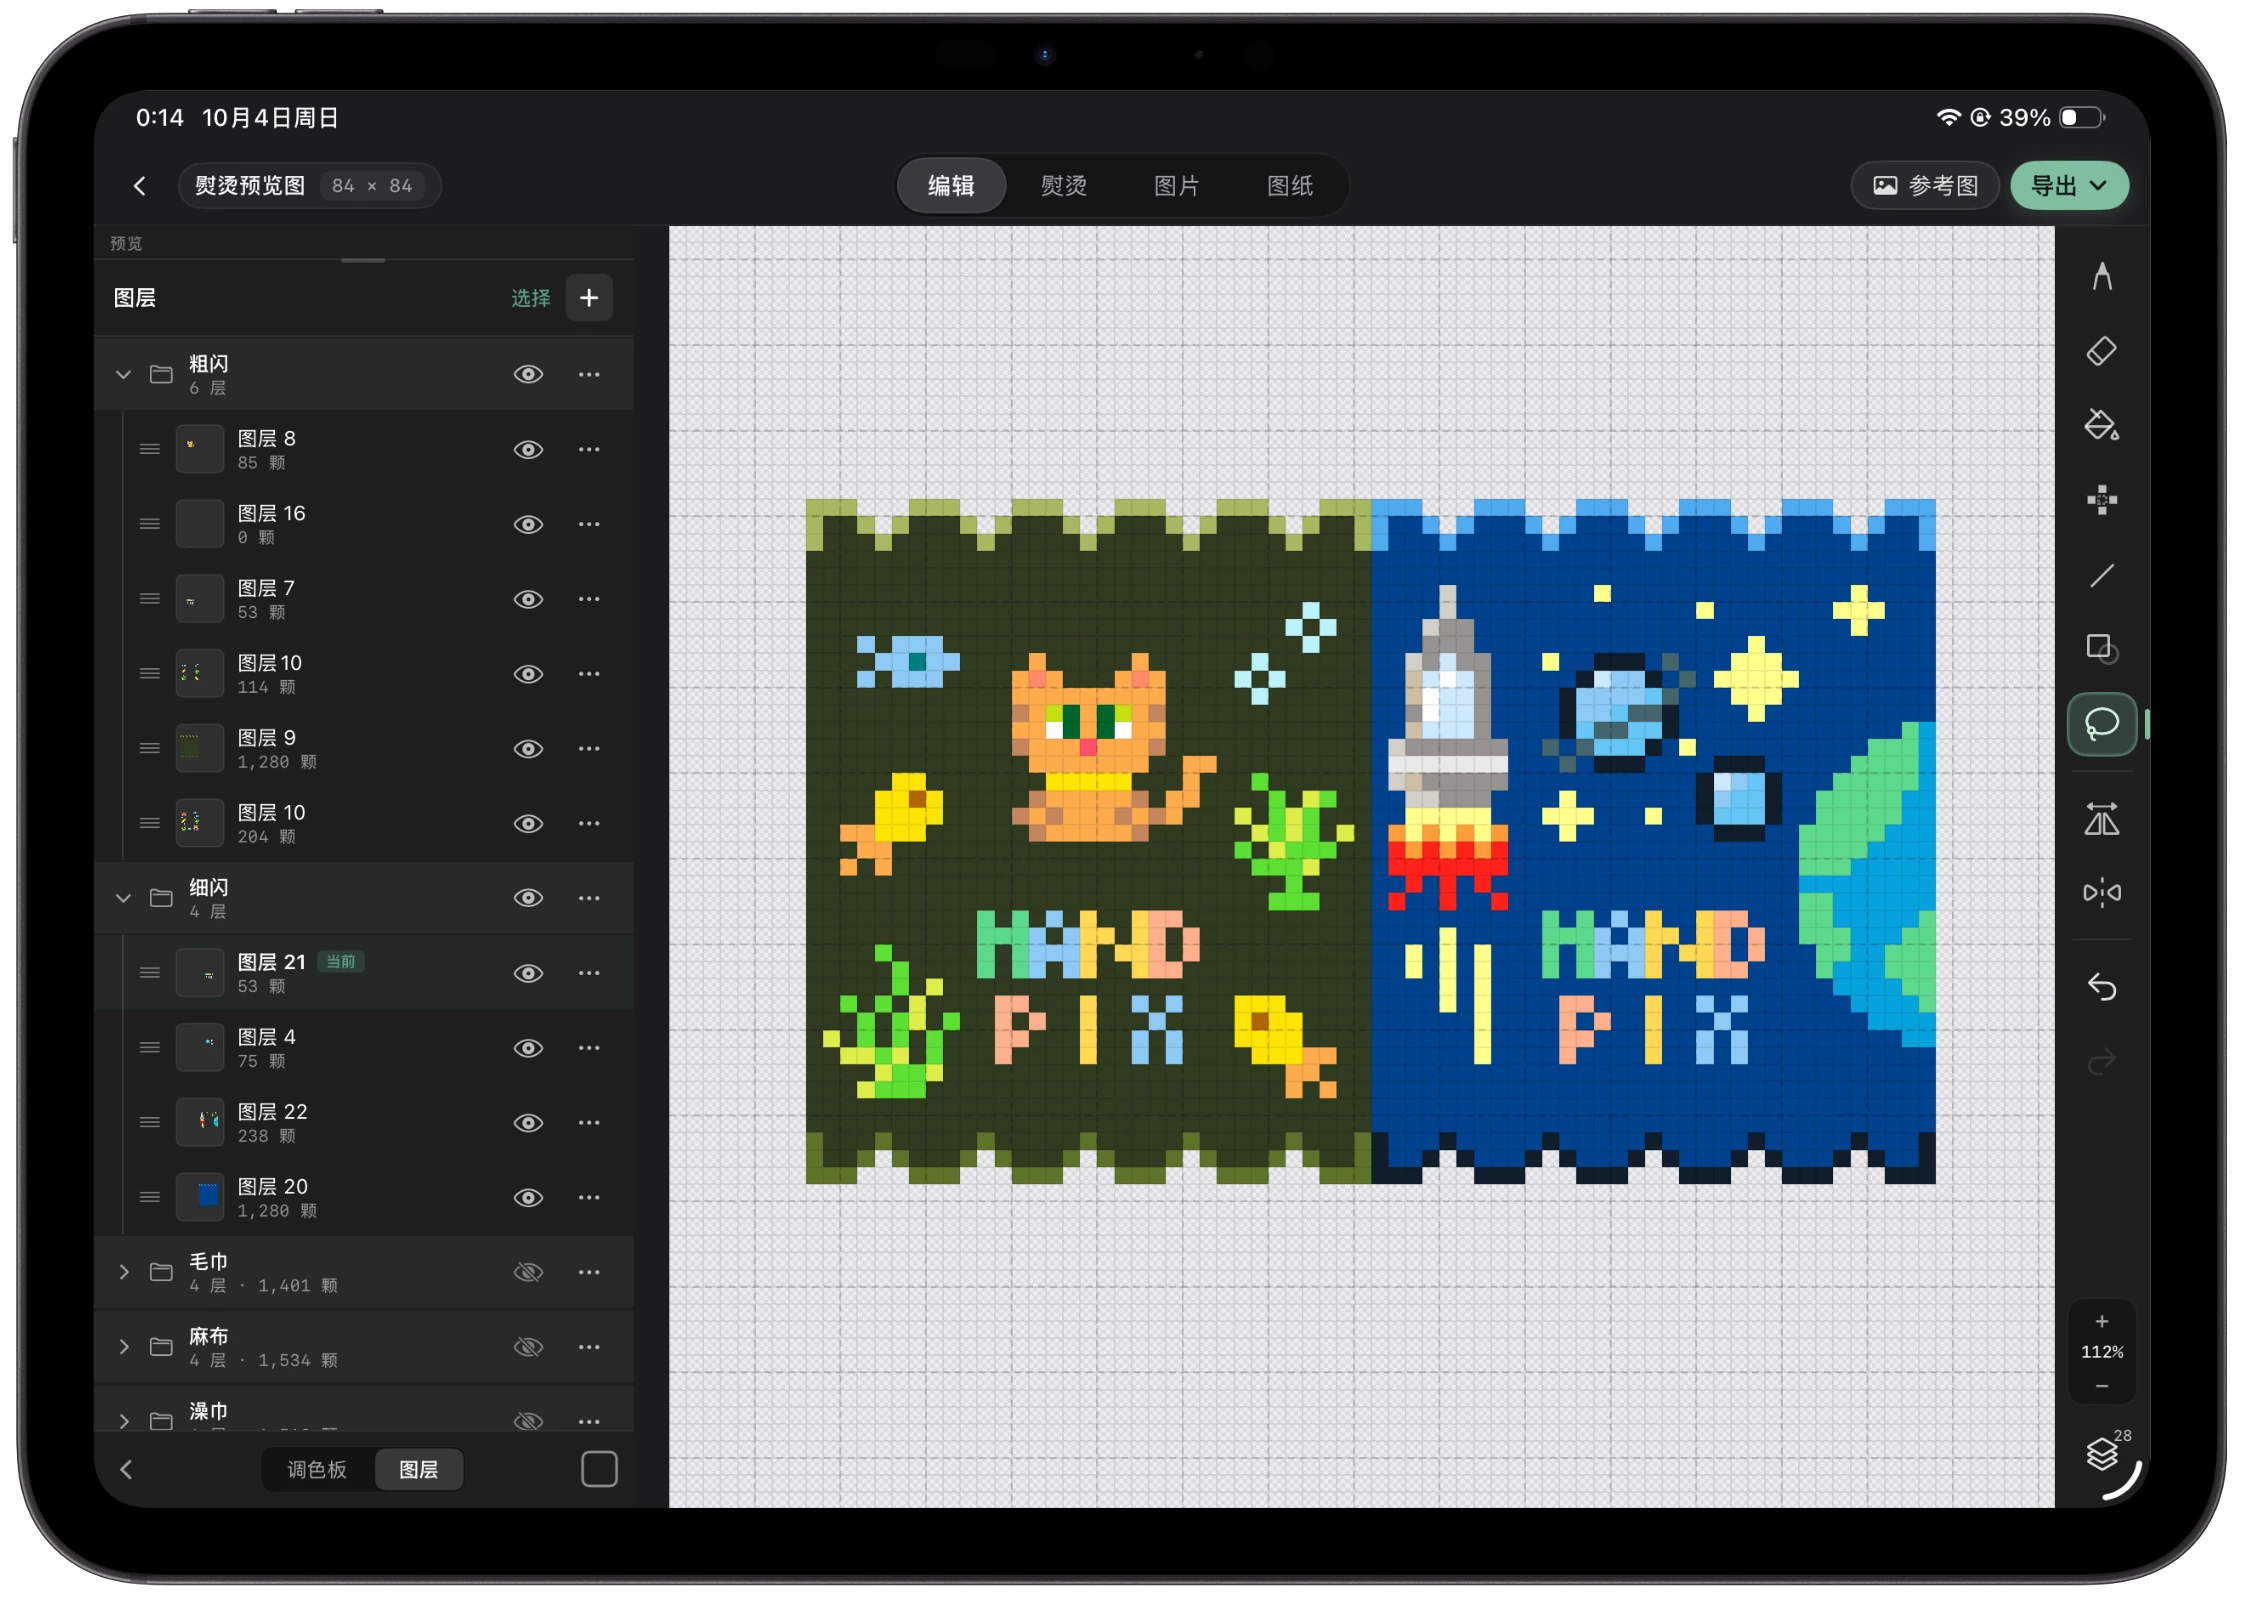This screenshot has height=1598, width=2244.
Task: Toggle visibility of 图层 21
Action: (528, 972)
